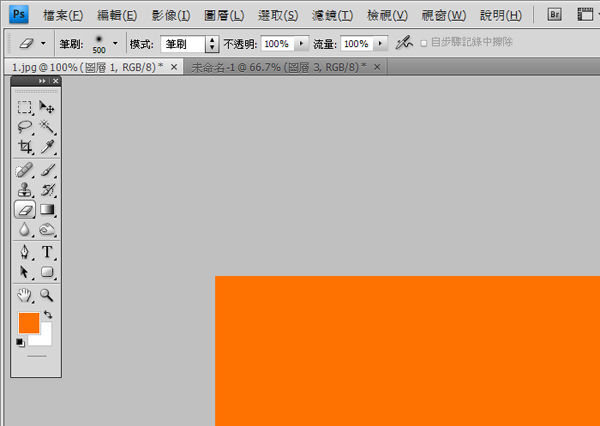Screen dimensions: 600x426
Task: Open the 視窗(W) menu
Action: tap(444, 16)
